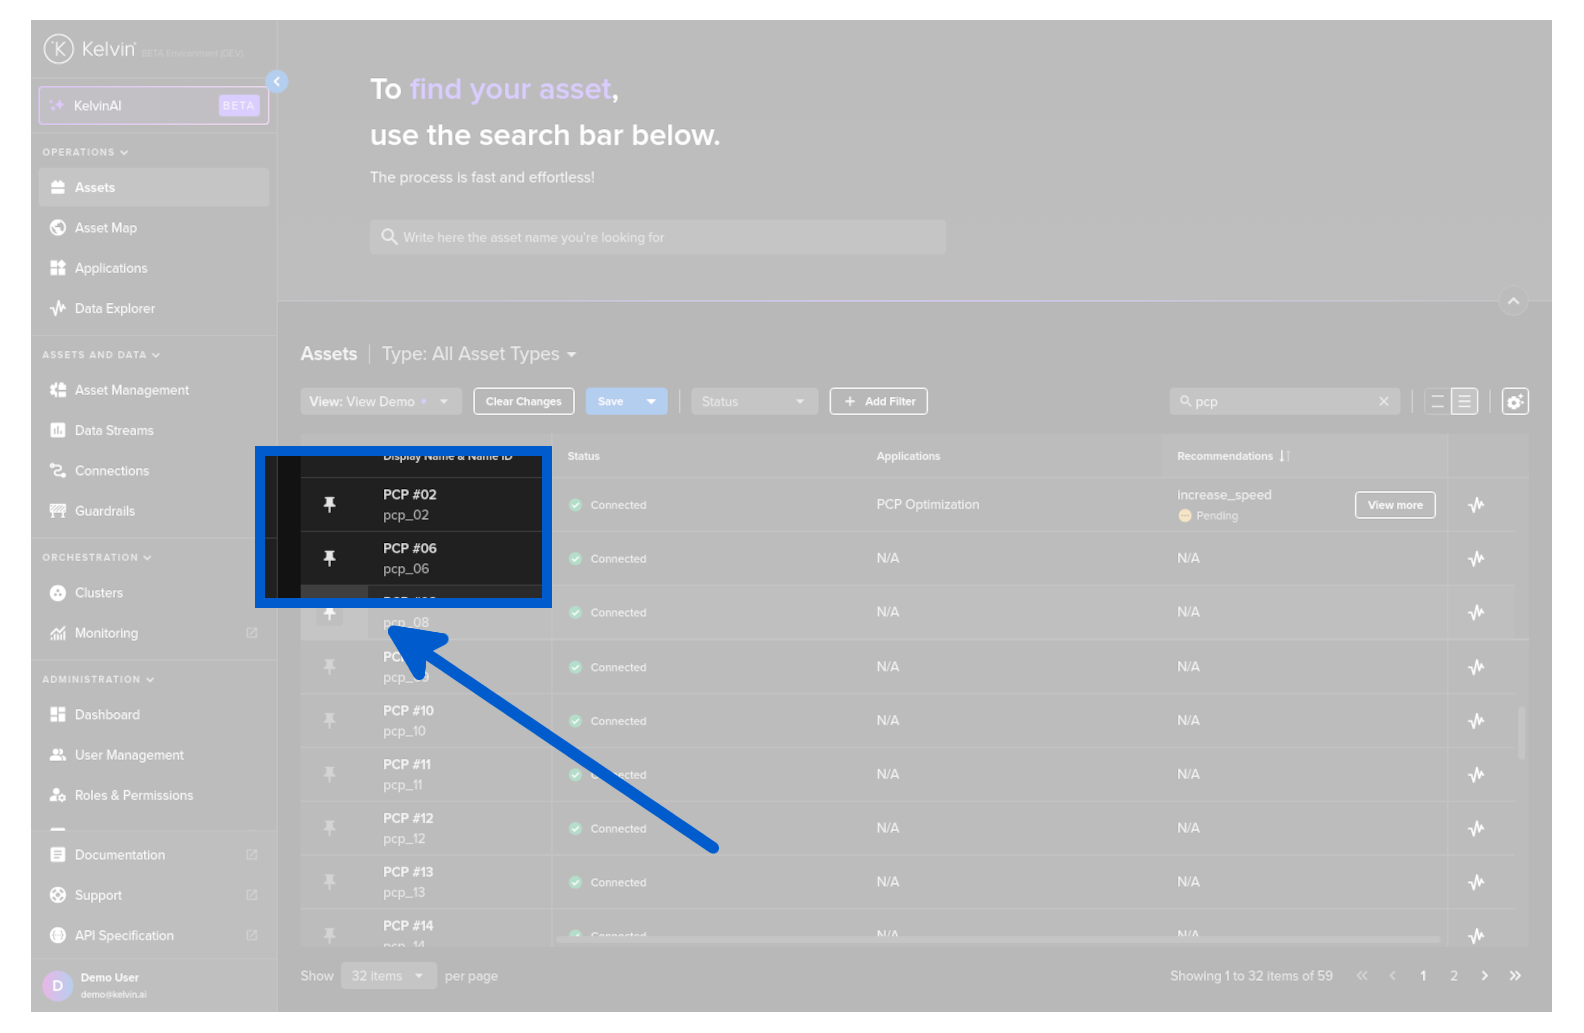Collapse the search banner with up chevron
The width and height of the screenshot is (1584, 1033).
(1513, 301)
